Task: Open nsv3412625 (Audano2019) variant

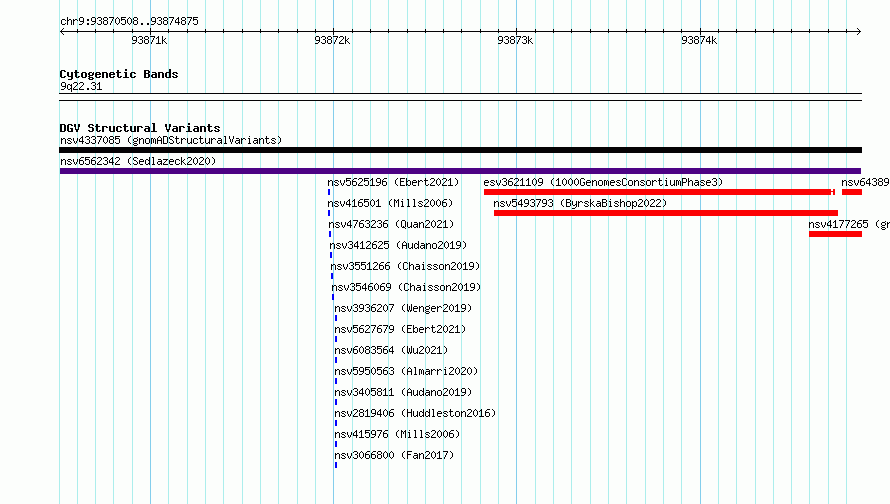Action: point(398,245)
